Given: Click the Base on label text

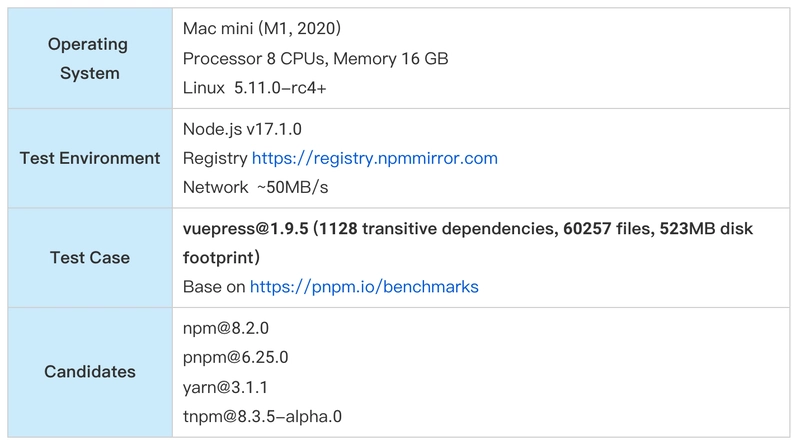Looking at the screenshot, I should pyautogui.click(x=214, y=287).
